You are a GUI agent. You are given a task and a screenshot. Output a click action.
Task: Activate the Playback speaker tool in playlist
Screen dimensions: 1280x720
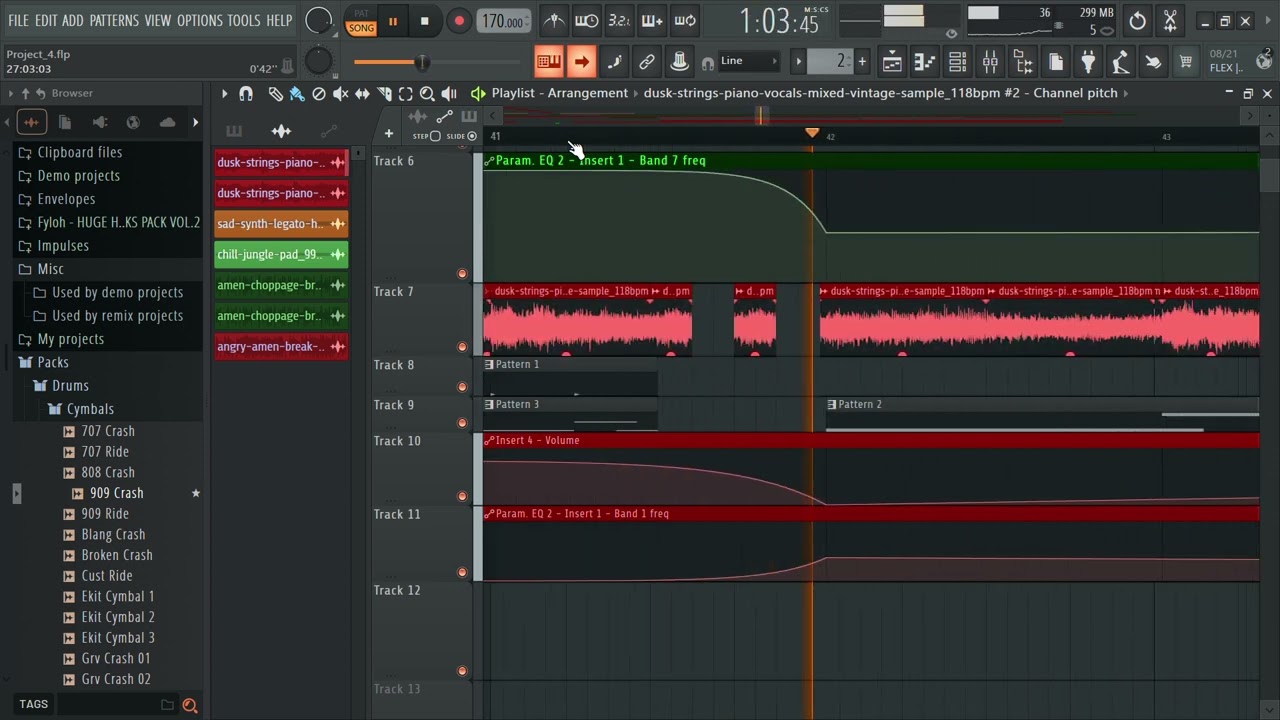point(449,93)
